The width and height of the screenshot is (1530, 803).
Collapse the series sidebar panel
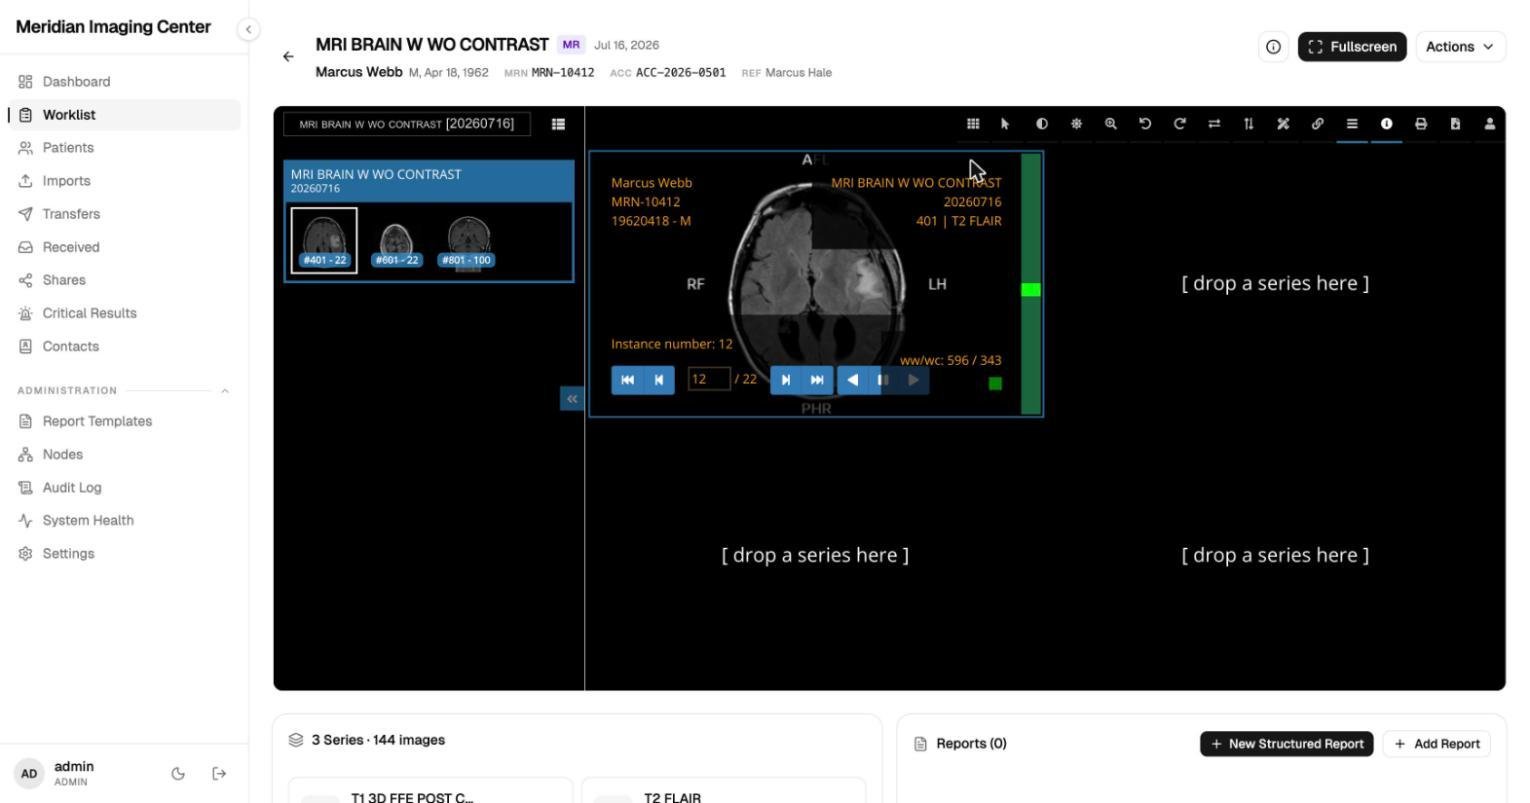(572, 399)
